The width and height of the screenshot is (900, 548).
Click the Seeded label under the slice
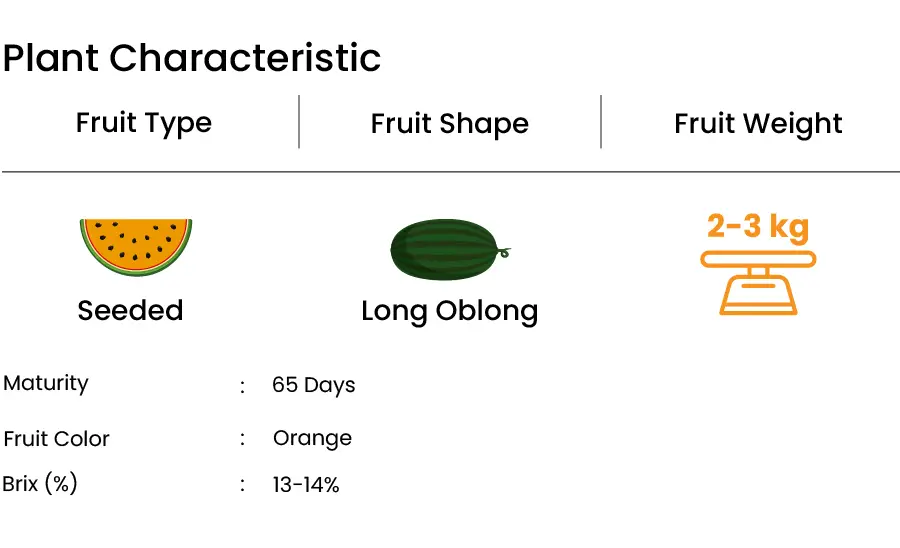pos(130,310)
